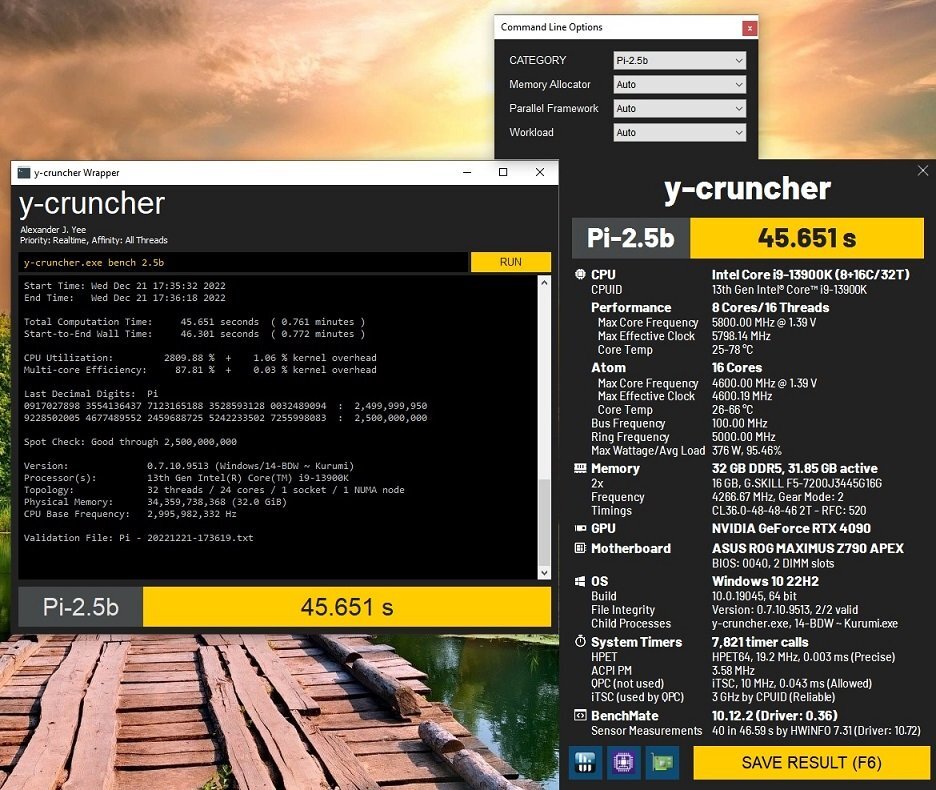Click '5800.00 MHz @ 1.39 V' value
The image size is (936, 790).
(764, 322)
